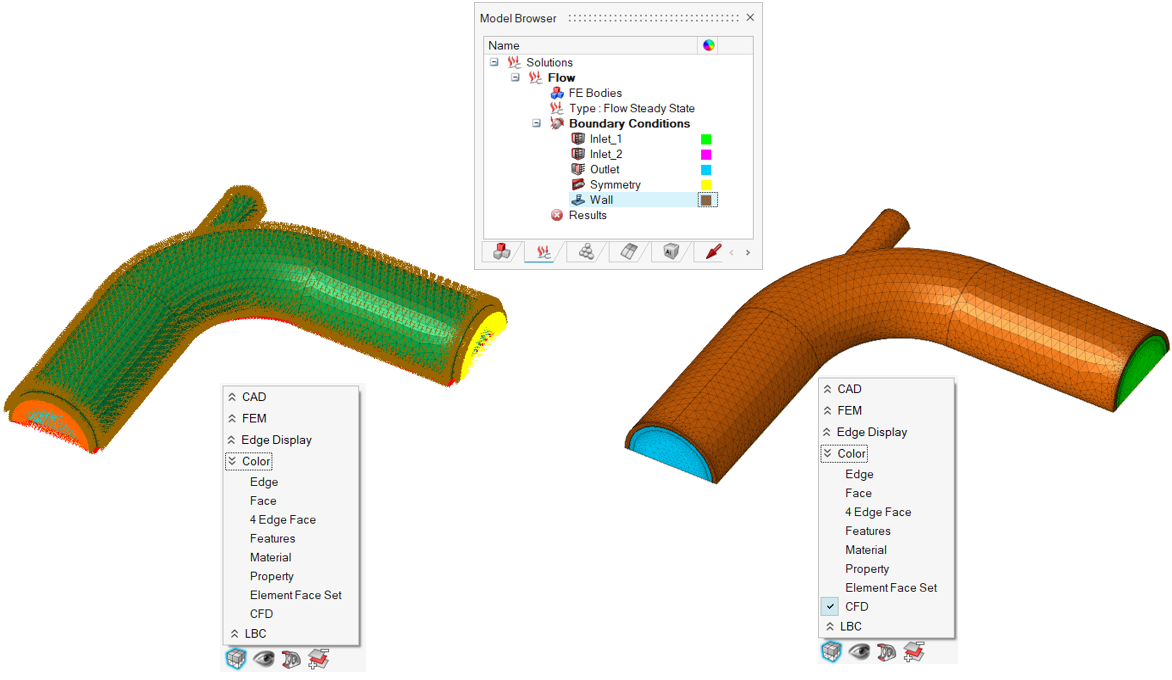Open the red arrow loads tab
Viewport: 1172px width, 680px height.
coord(712,252)
